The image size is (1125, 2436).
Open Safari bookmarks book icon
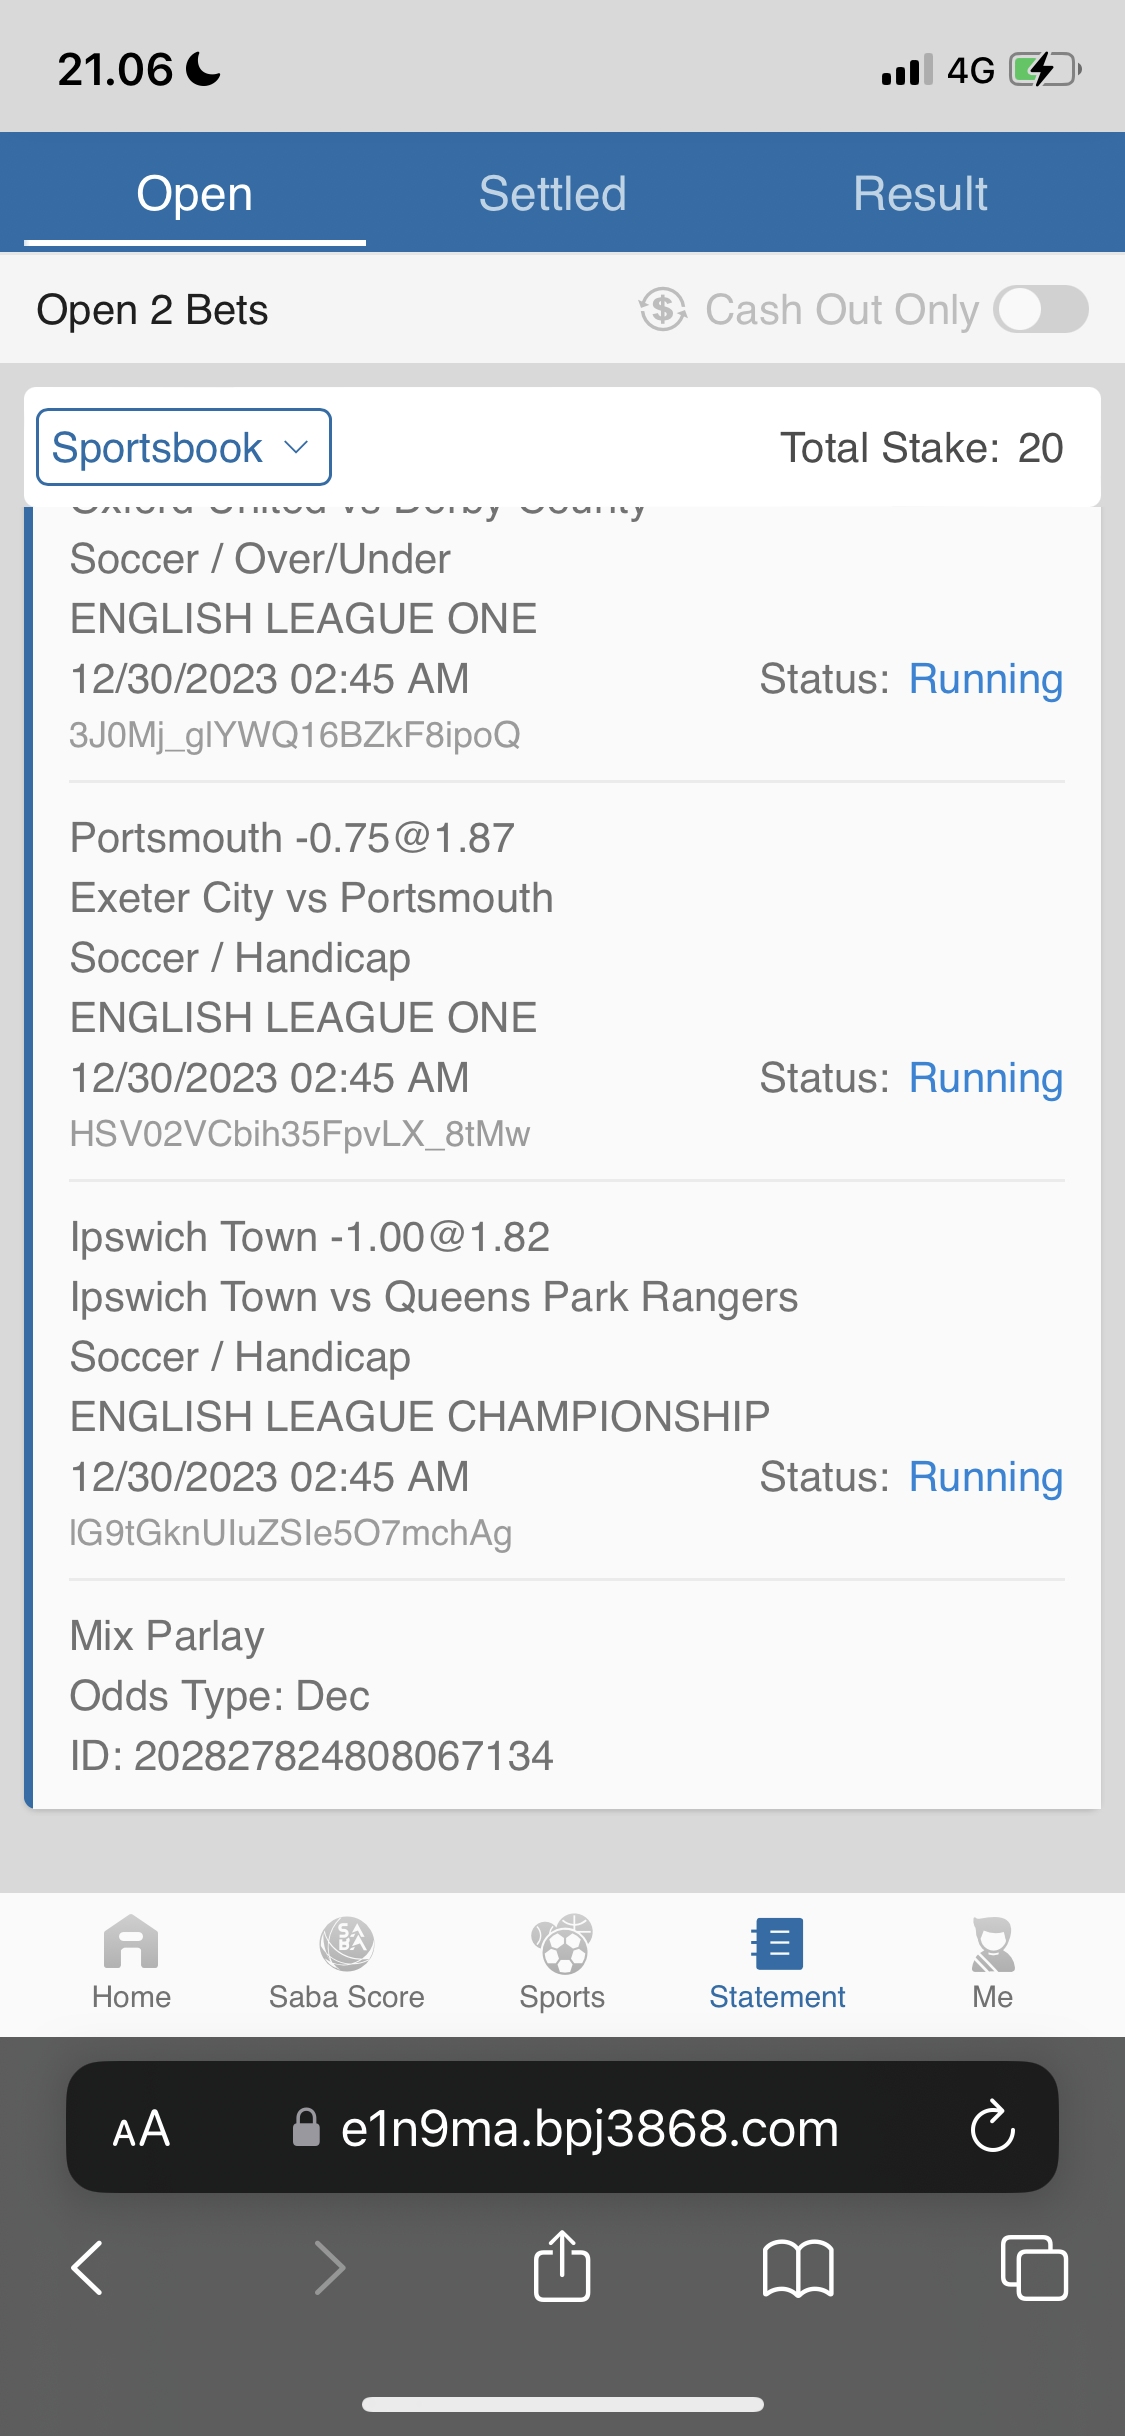(x=797, y=2267)
